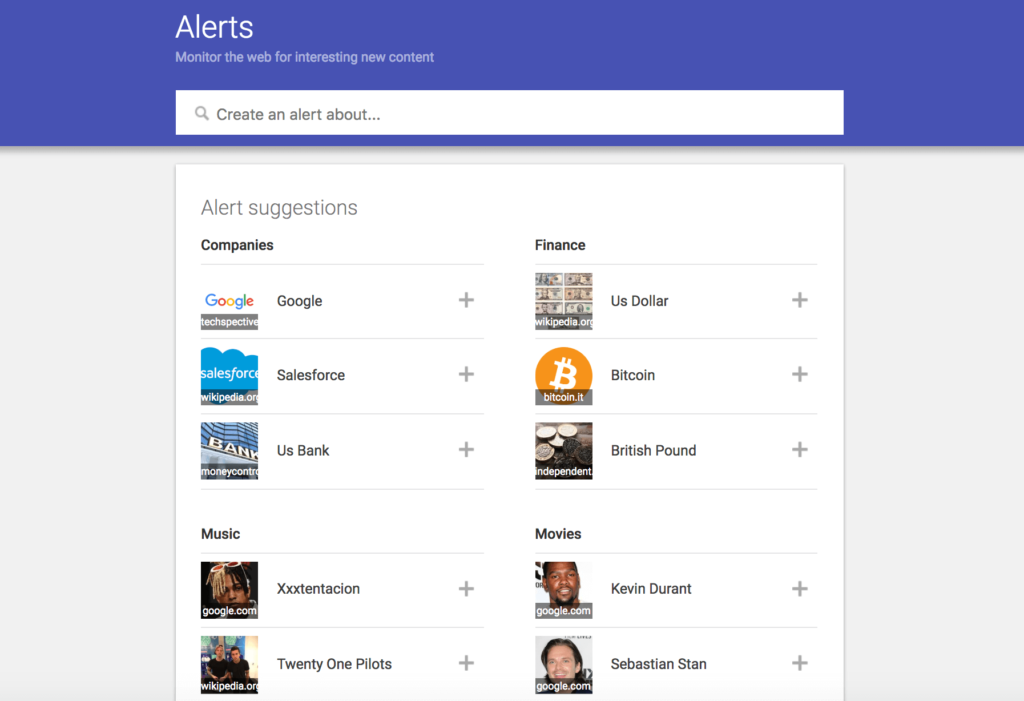Select the 'British Pound' suggestion text
The width and height of the screenshot is (1024, 701).
pos(653,450)
